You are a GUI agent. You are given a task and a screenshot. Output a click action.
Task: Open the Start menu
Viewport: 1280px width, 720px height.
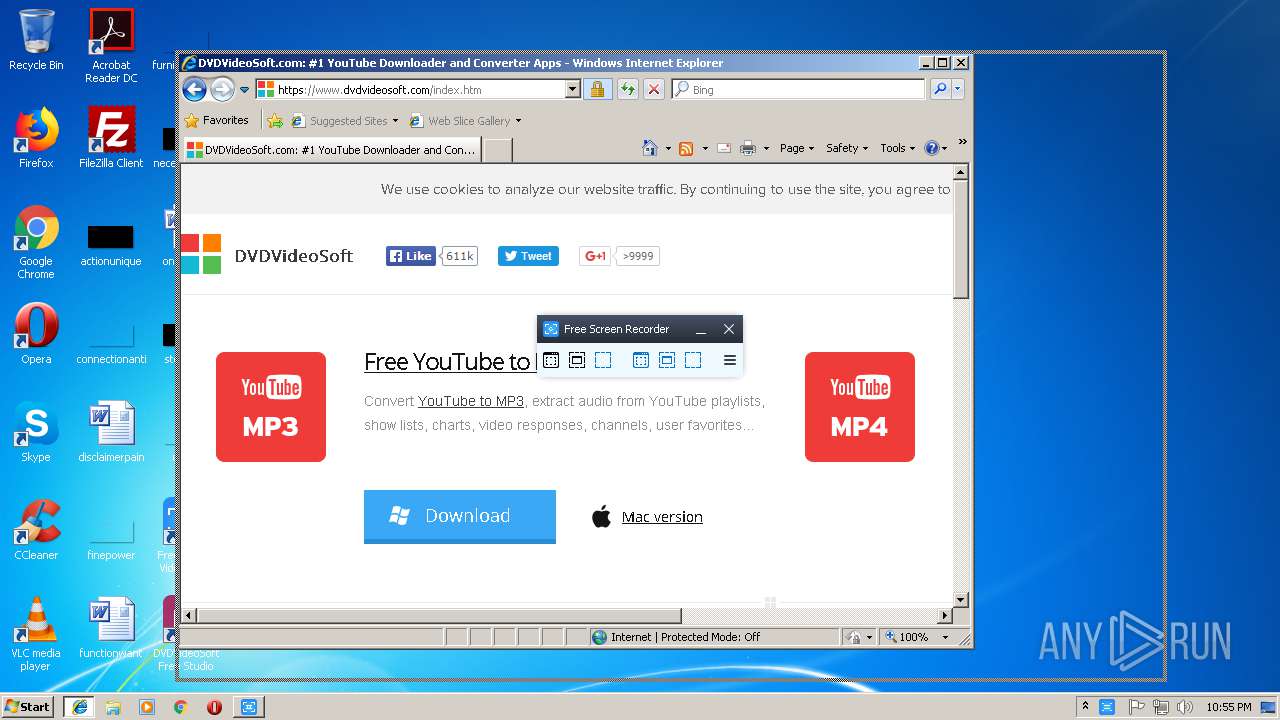27,706
